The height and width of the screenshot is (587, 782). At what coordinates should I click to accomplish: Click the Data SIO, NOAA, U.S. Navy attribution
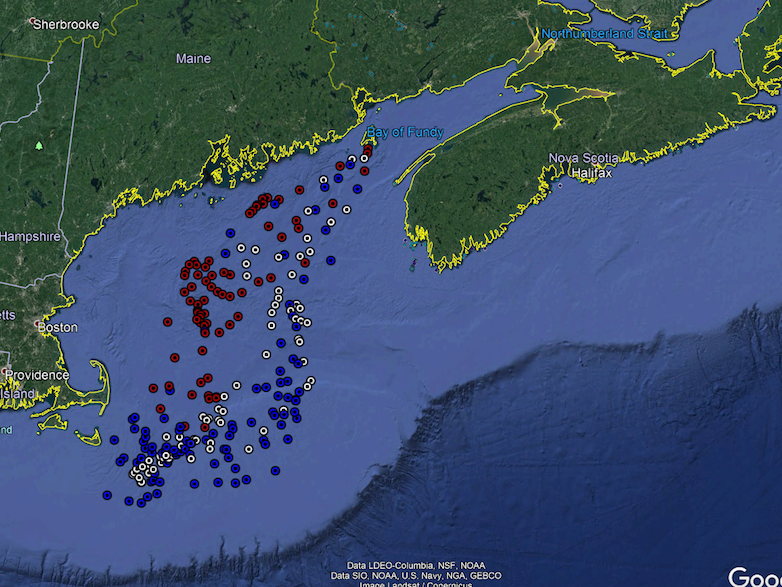click(x=416, y=576)
